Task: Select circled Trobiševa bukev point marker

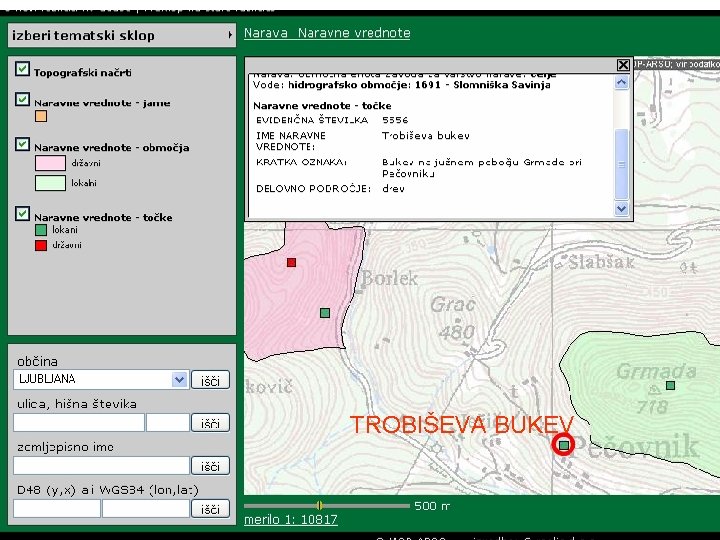Action: 564,444
